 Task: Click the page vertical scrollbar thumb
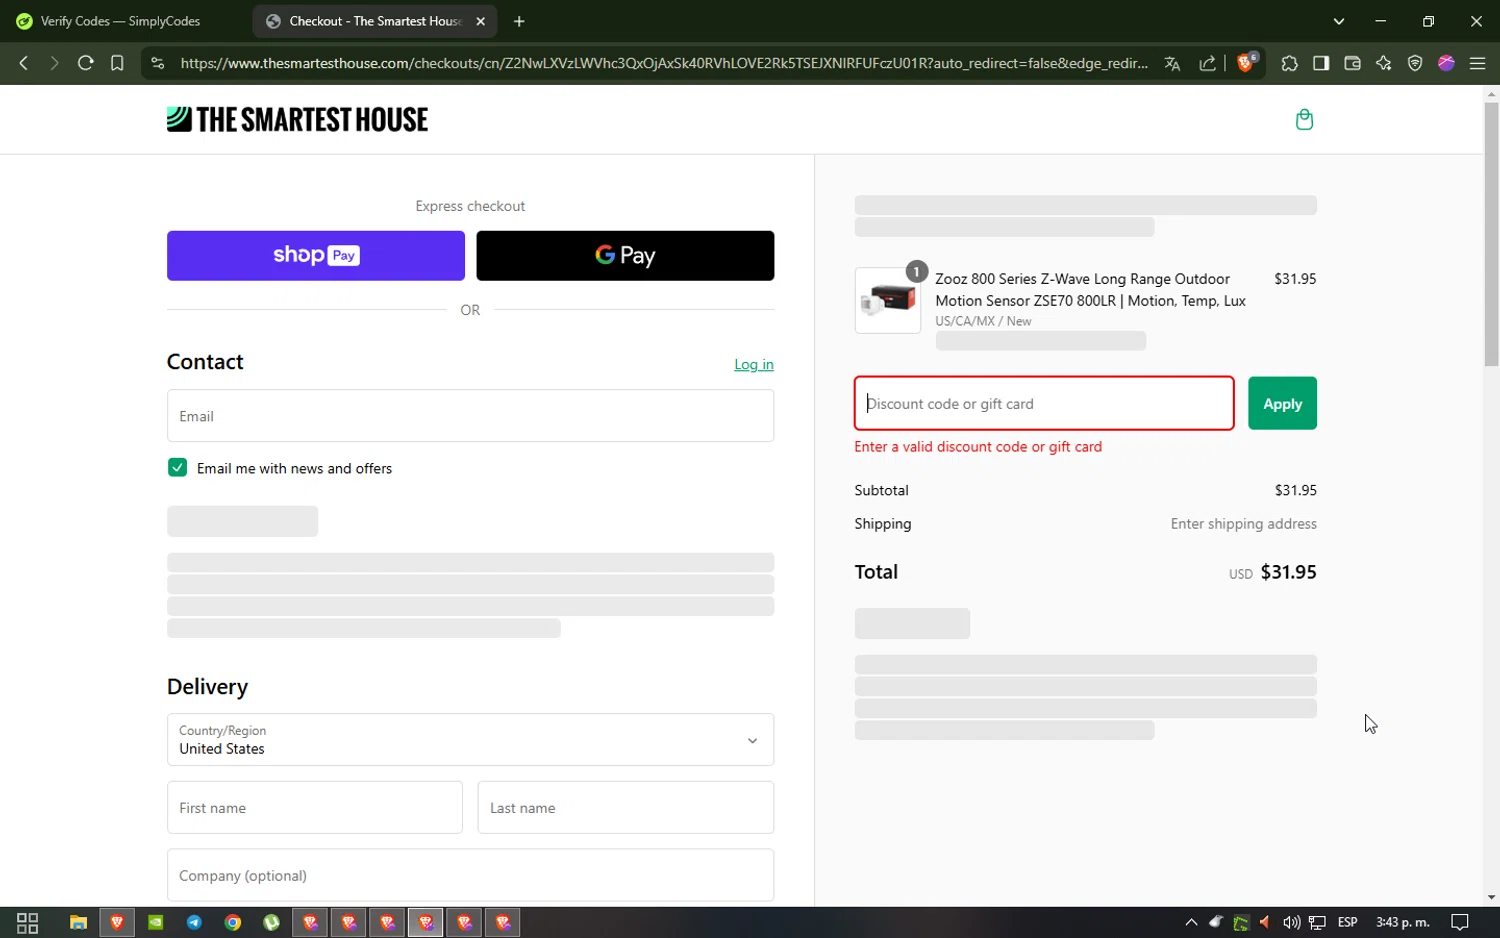pos(1491,234)
